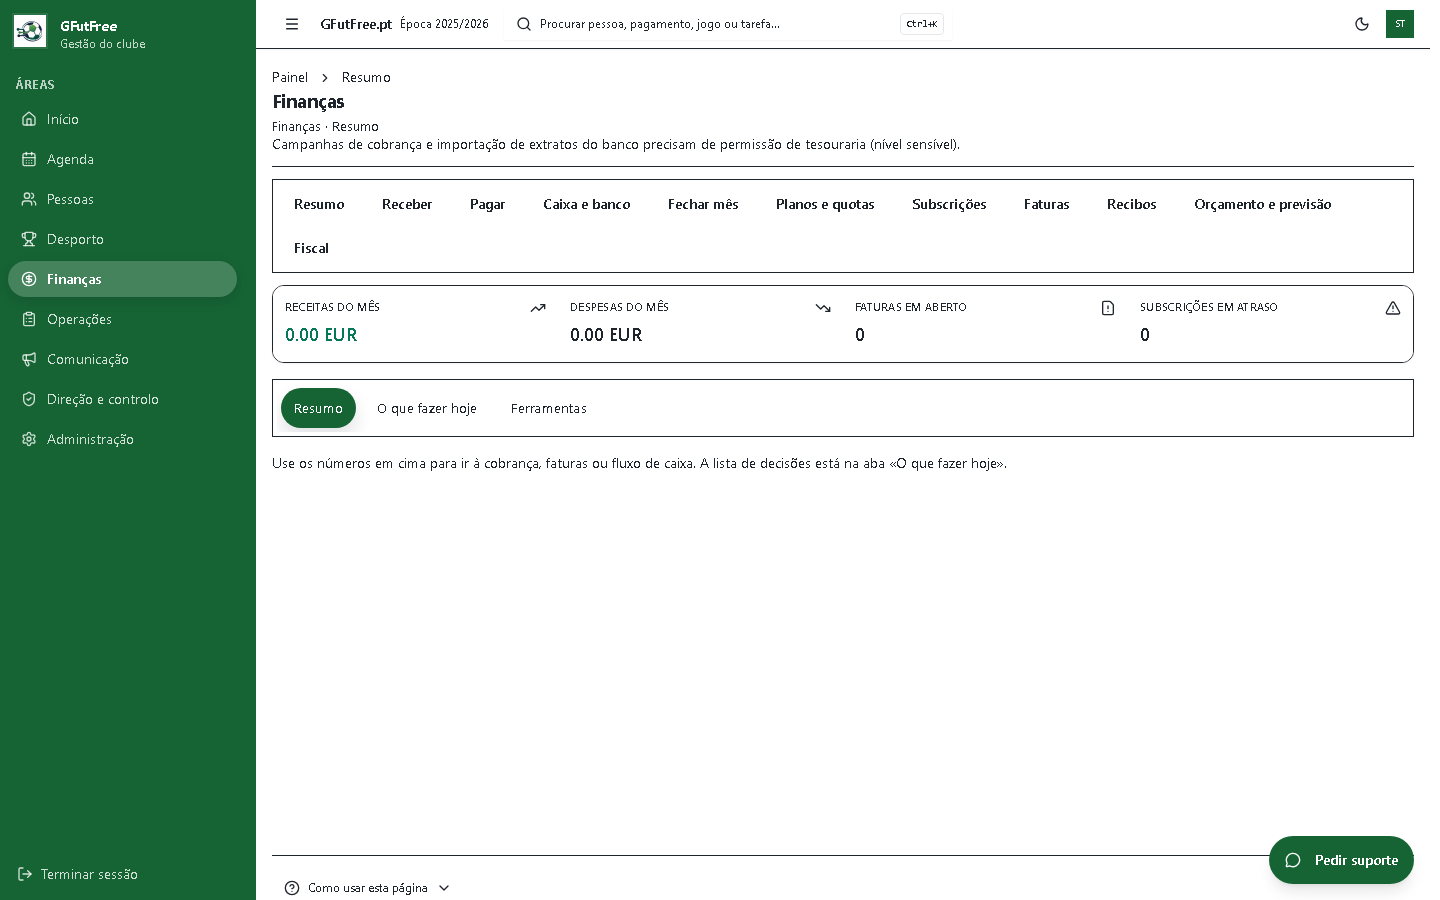Open Desporto section
This screenshot has height=900, width=1440.
pos(122,239)
